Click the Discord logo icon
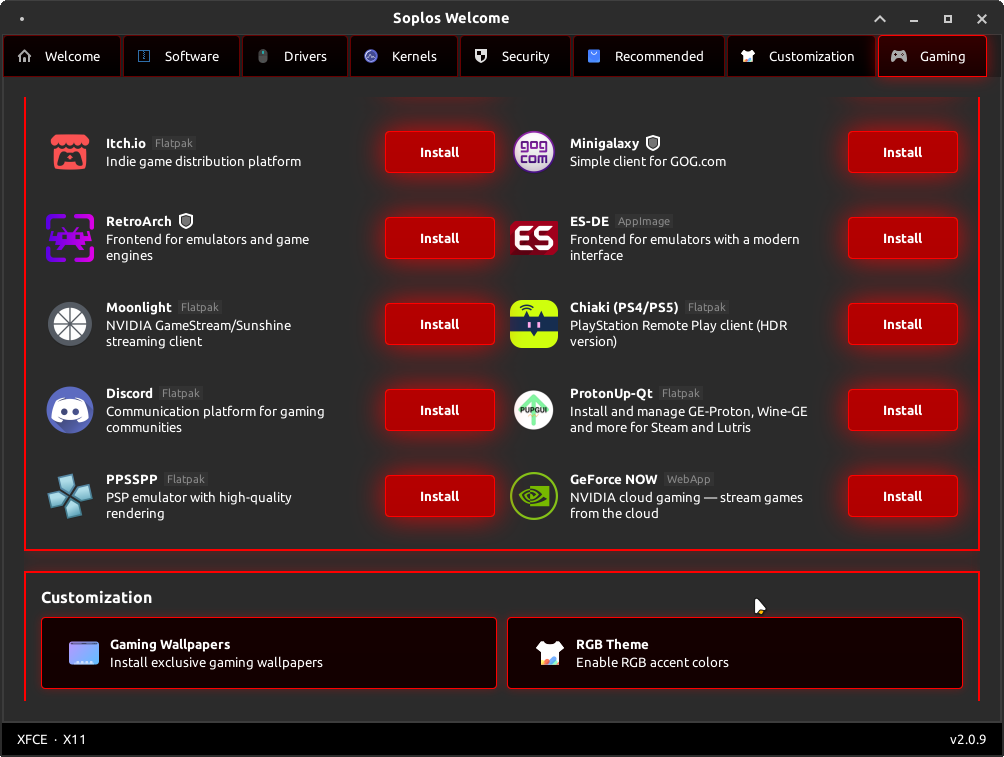The height and width of the screenshot is (757, 1004). (x=70, y=410)
